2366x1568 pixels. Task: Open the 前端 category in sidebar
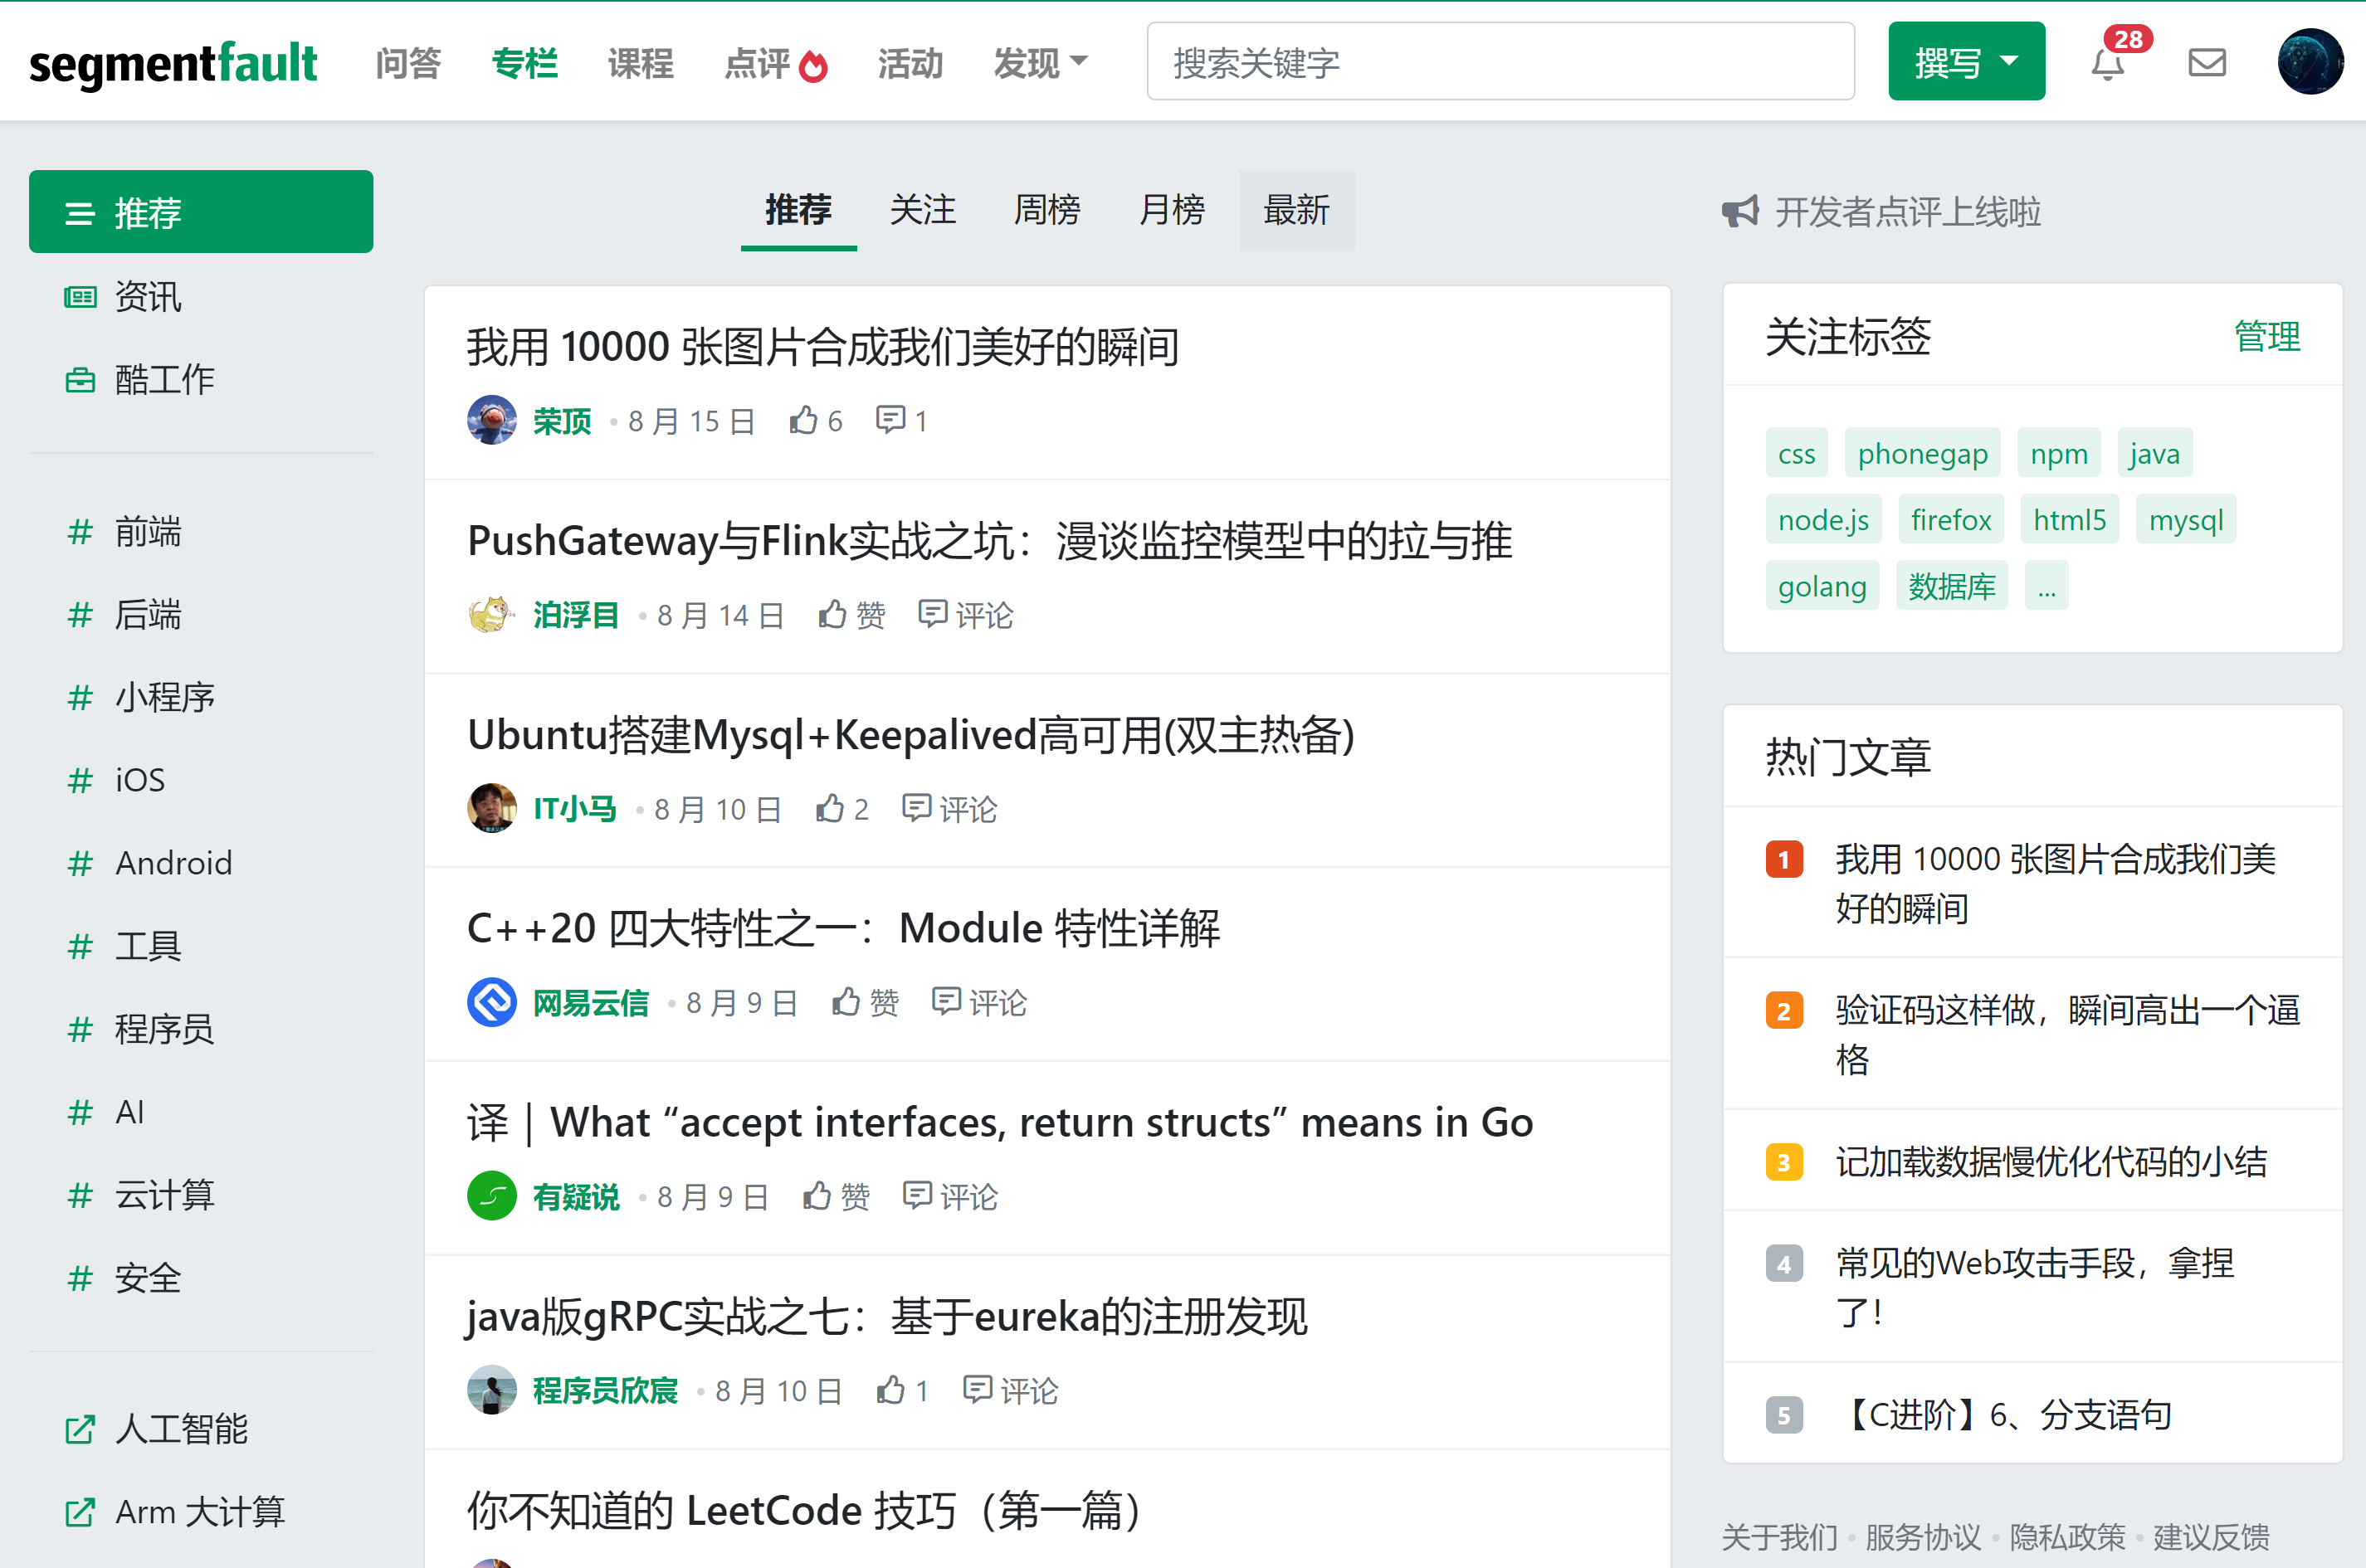tap(148, 532)
